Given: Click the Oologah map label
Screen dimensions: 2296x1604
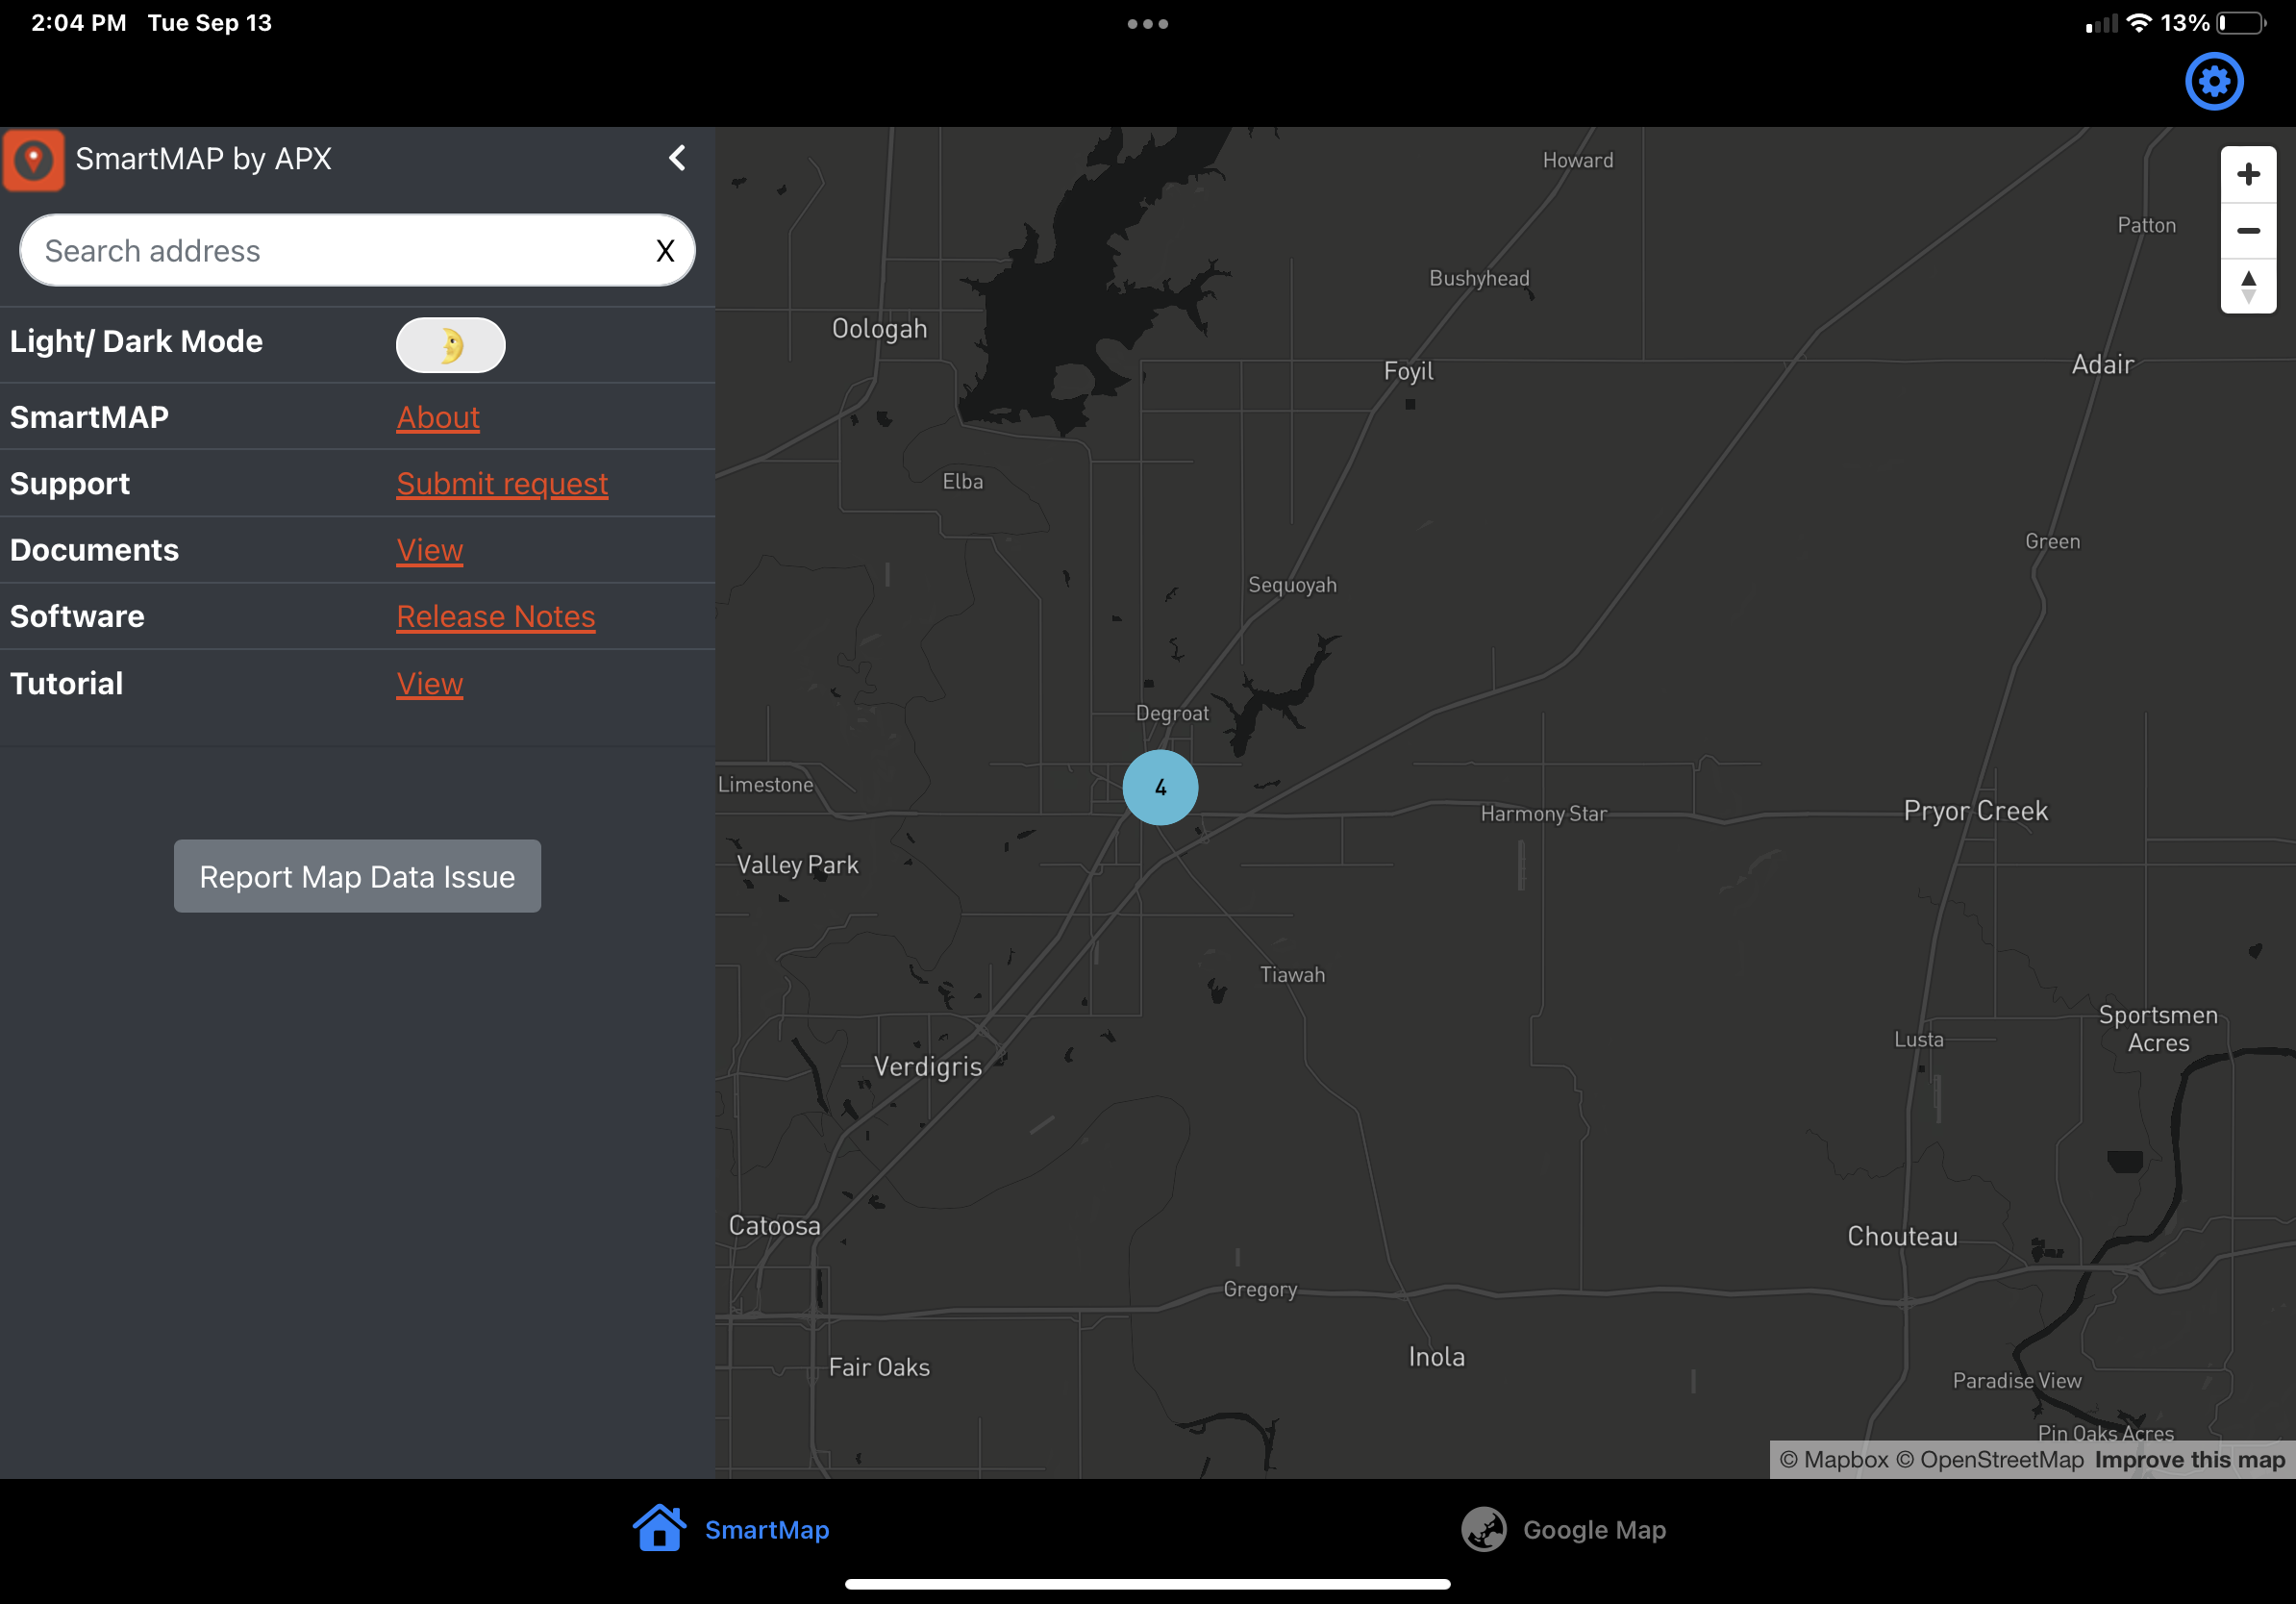Looking at the screenshot, I should click(879, 329).
